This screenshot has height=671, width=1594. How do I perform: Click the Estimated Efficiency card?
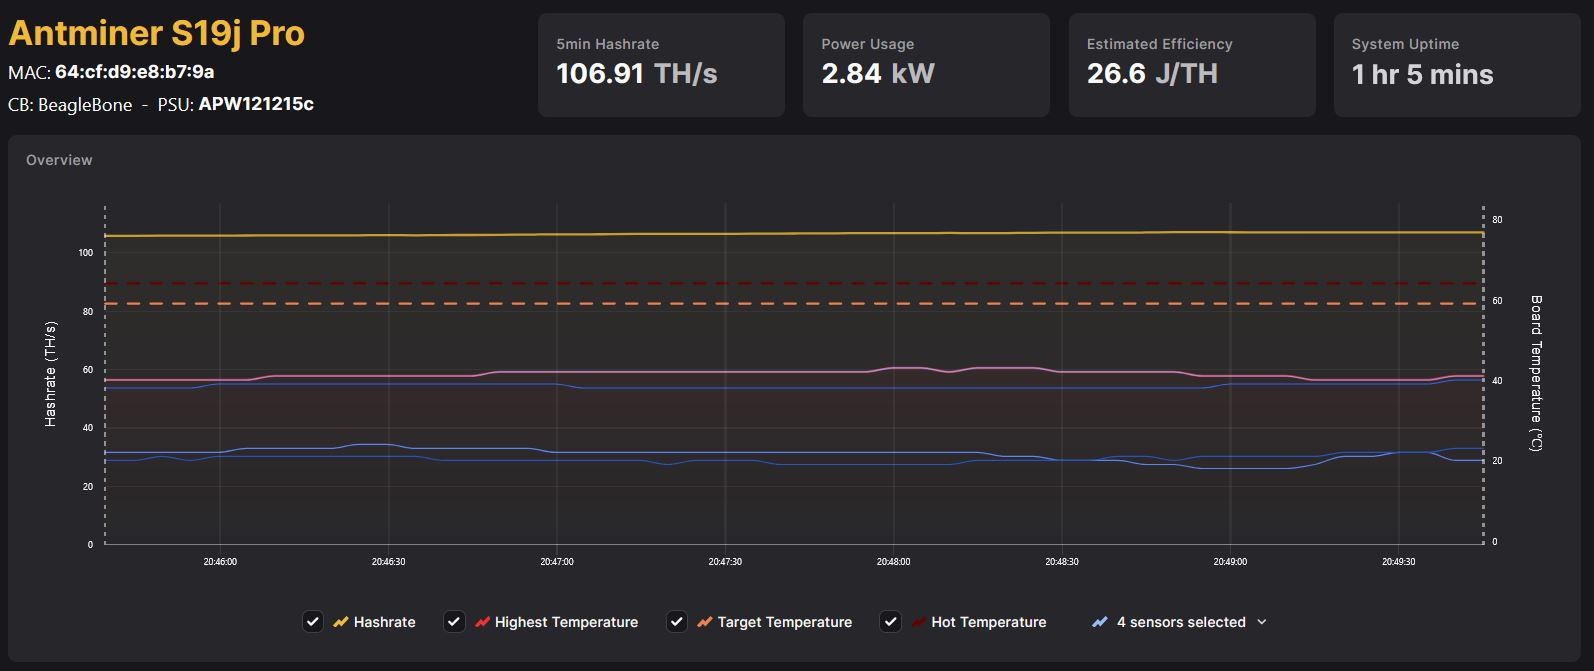tap(1192, 65)
